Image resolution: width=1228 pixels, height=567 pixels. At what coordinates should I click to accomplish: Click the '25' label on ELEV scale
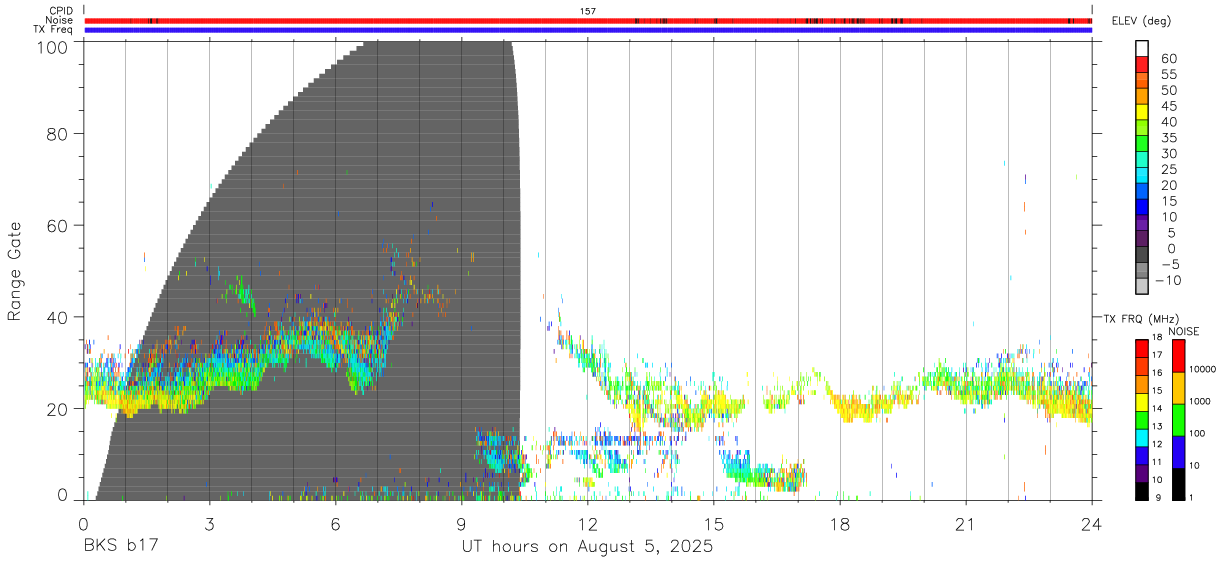[1168, 170]
